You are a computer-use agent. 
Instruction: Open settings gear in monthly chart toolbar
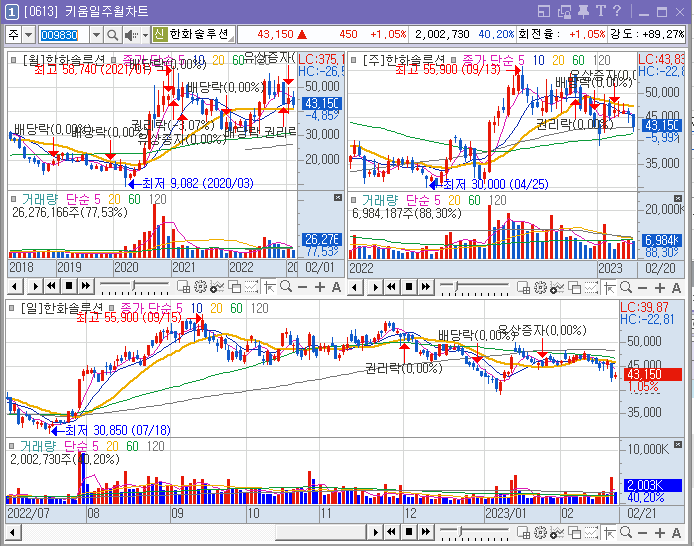[200, 287]
